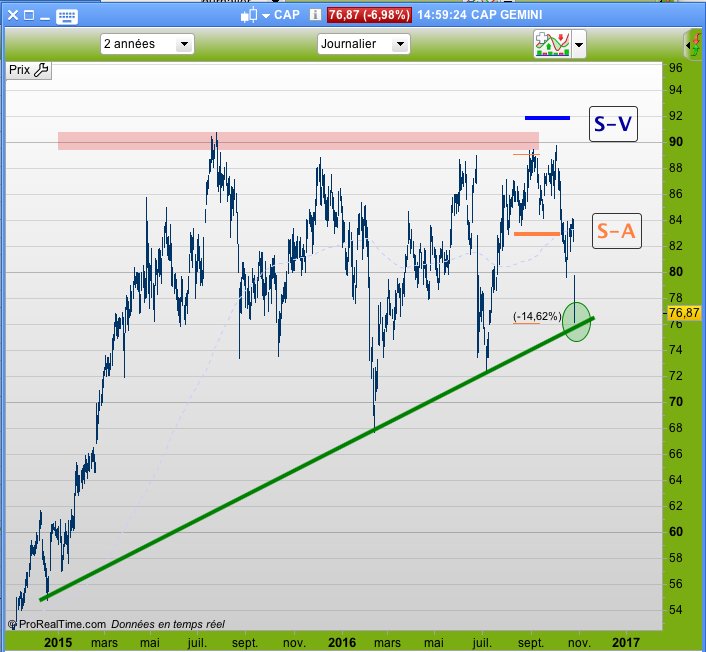This screenshot has width=706, height=652.
Task: Open the 'Journalier' timeframe dropdown
Action: click(x=363, y=44)
